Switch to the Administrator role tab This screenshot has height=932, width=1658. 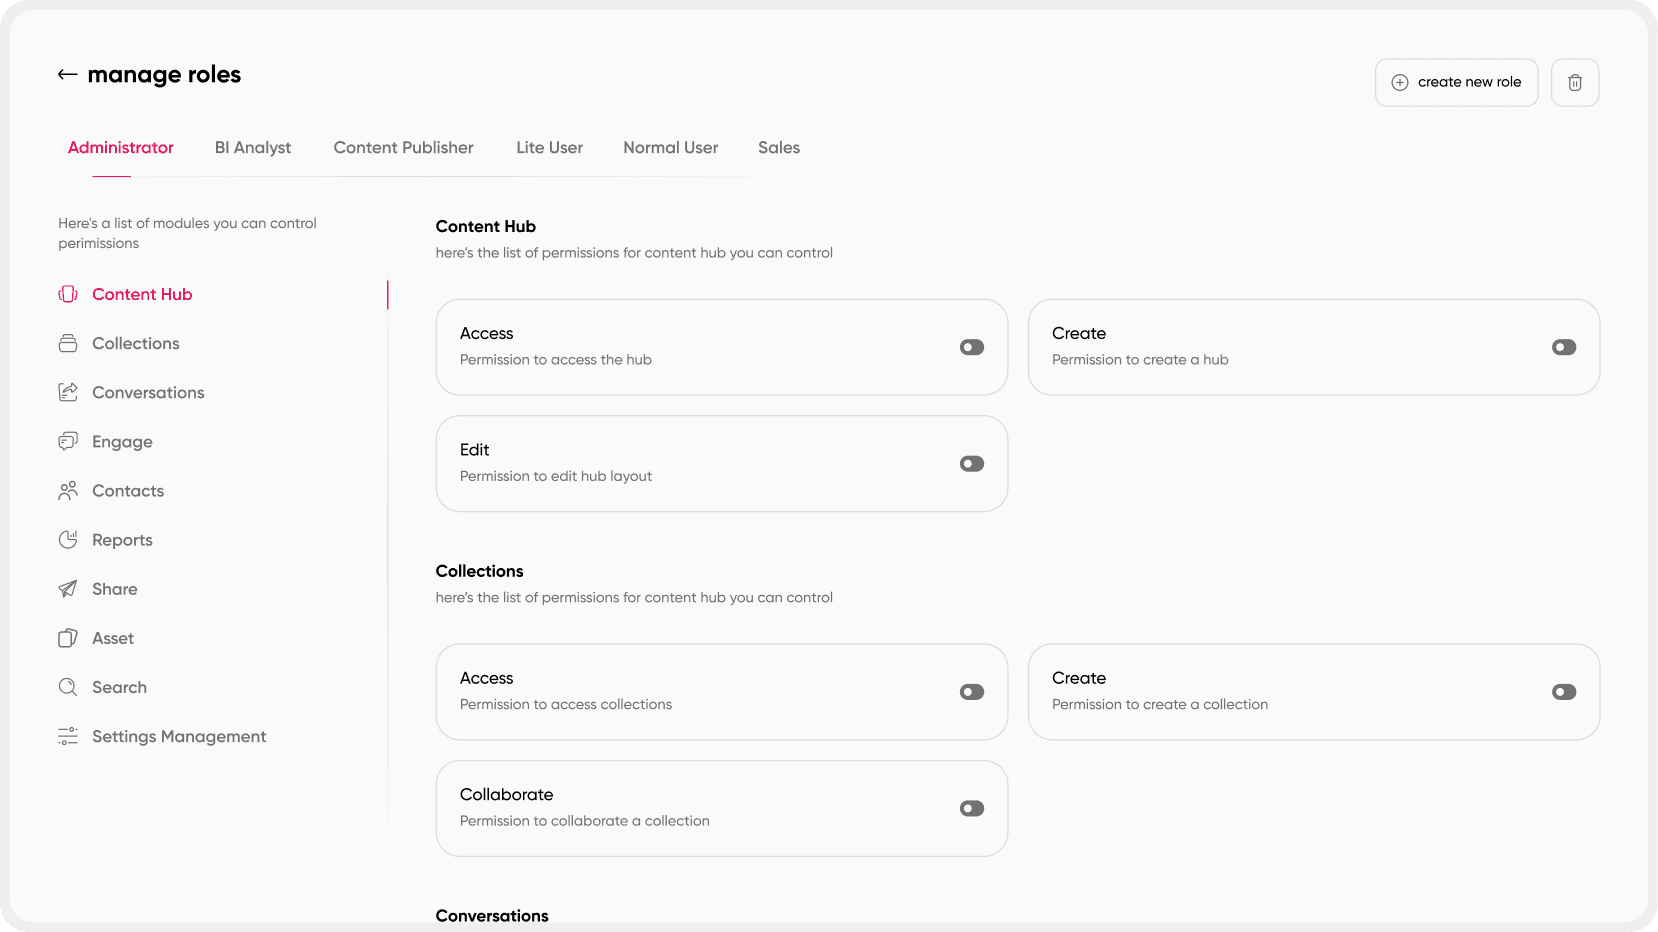click(x=121, y=147)
